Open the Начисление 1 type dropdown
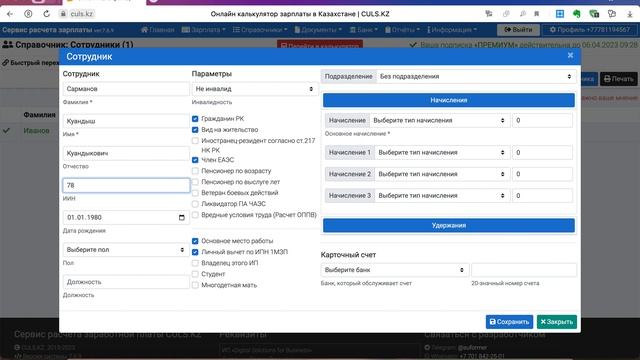The image size is (640, 360). [x=442, y=153]
